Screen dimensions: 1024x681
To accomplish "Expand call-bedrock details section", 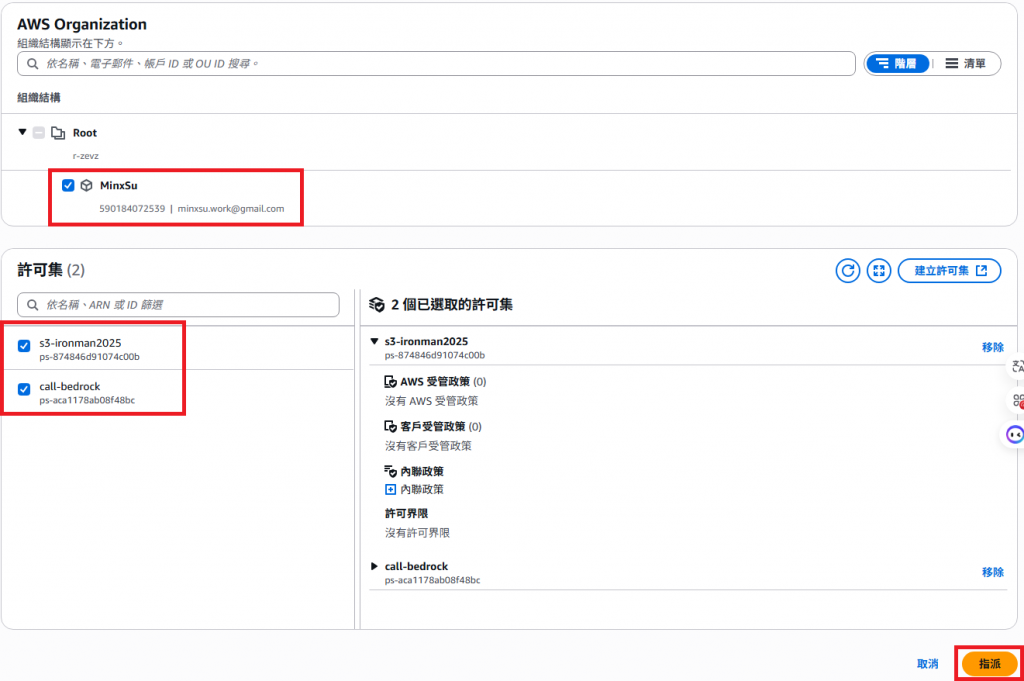I will click(374, 566).
